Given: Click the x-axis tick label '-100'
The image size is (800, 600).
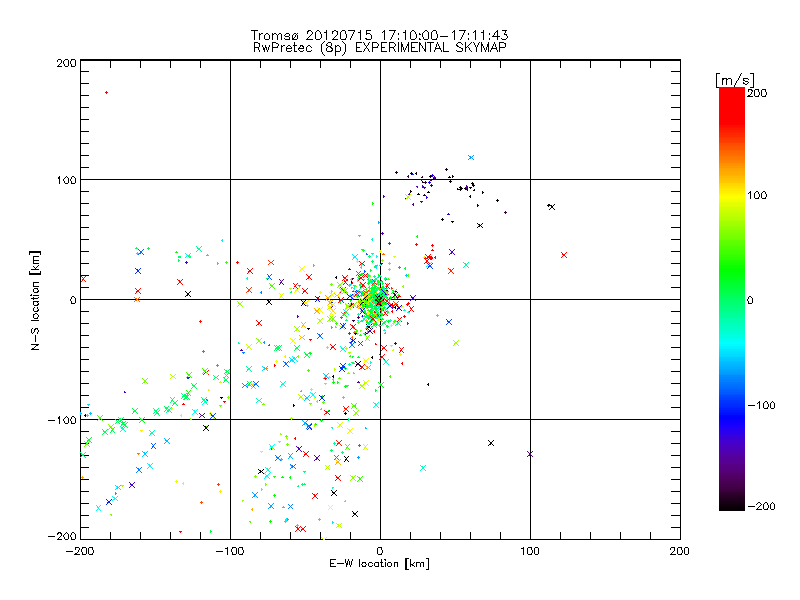Looking at the screenshot, I should (230, 551).
